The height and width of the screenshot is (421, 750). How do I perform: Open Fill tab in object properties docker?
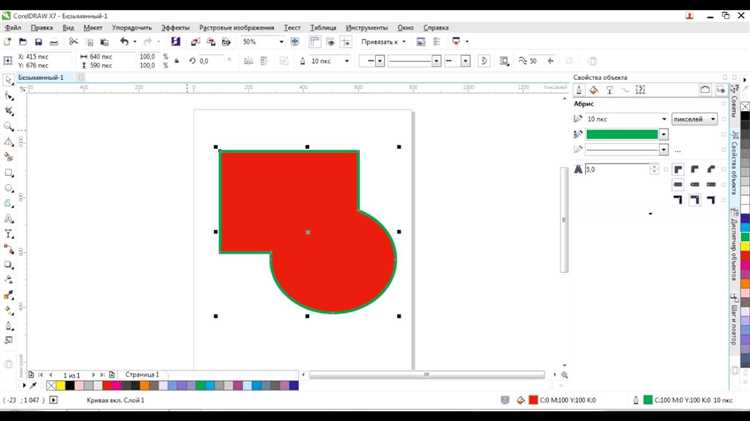point(594,90)
